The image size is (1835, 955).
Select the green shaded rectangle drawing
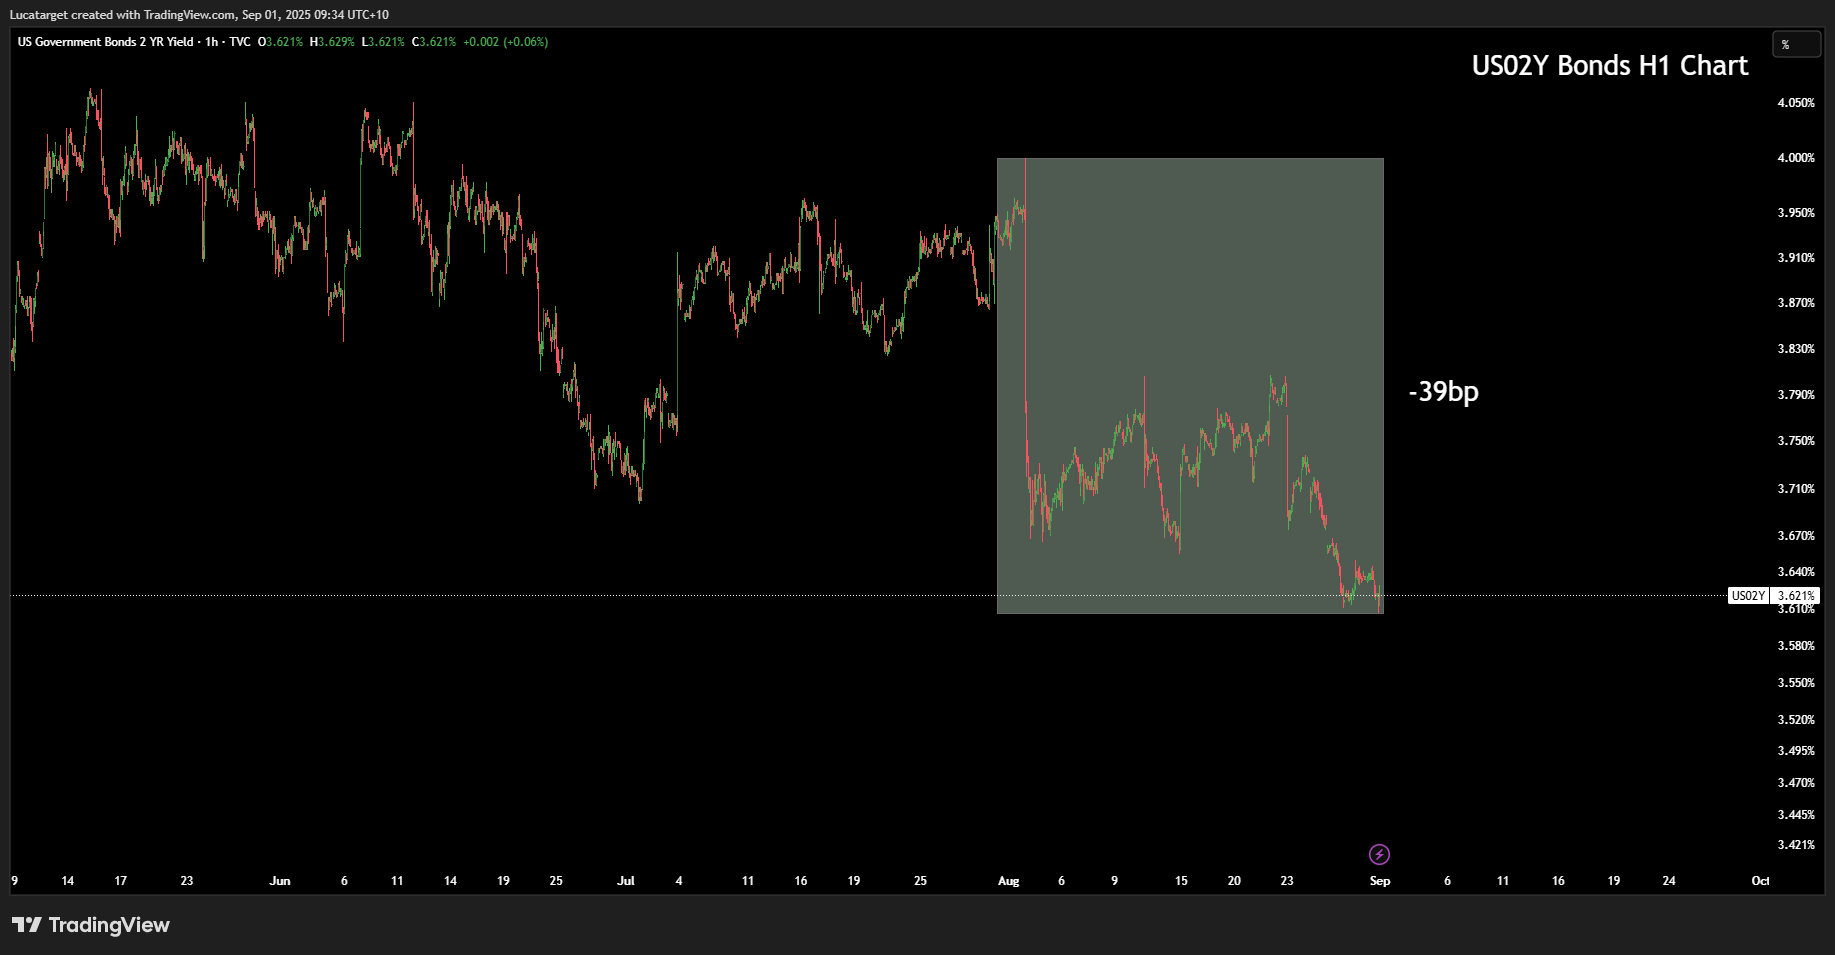tap(1190, 300)
